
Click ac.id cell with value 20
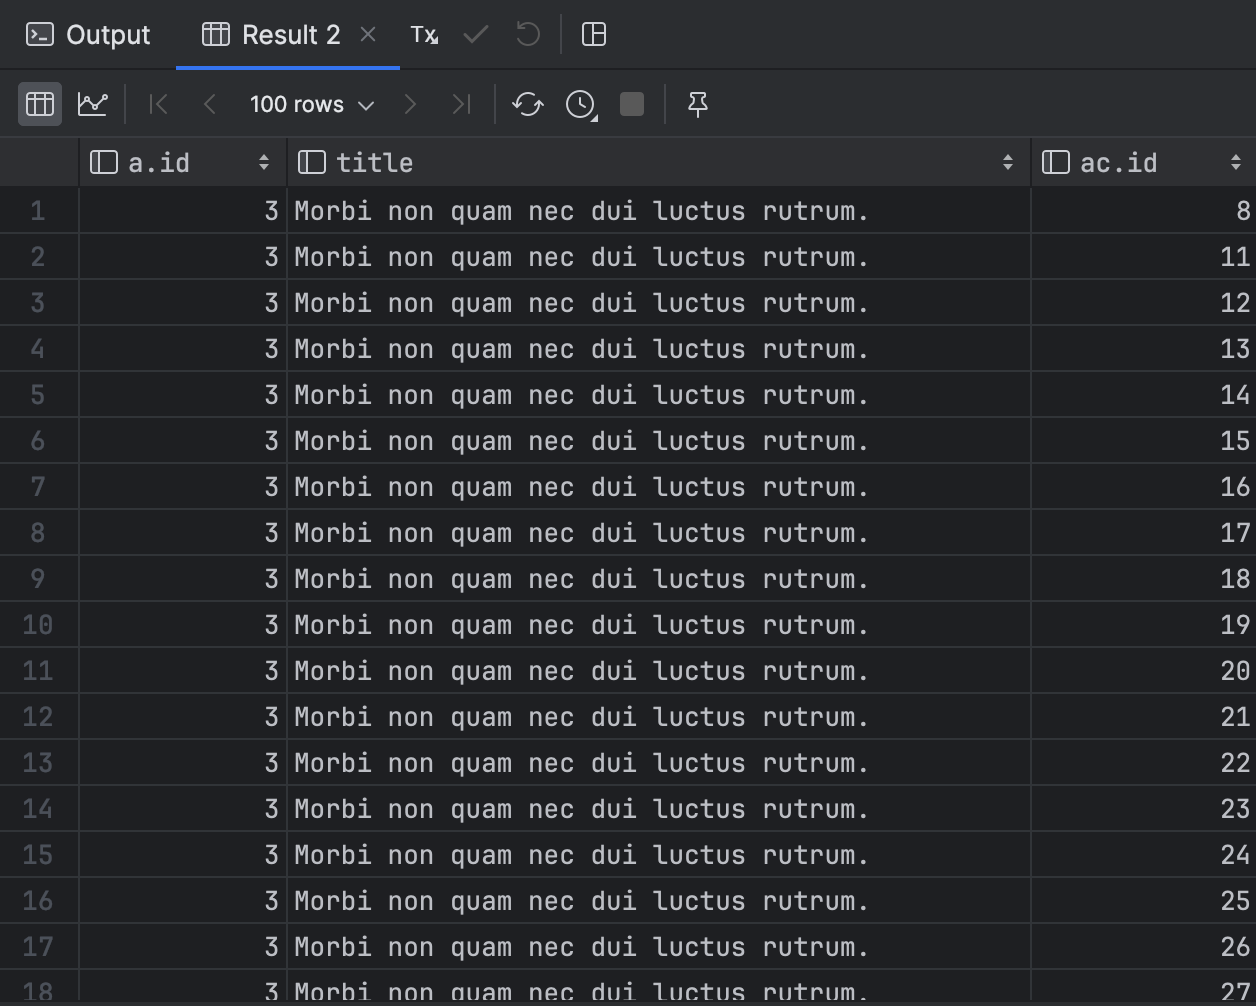(1144, 671)
